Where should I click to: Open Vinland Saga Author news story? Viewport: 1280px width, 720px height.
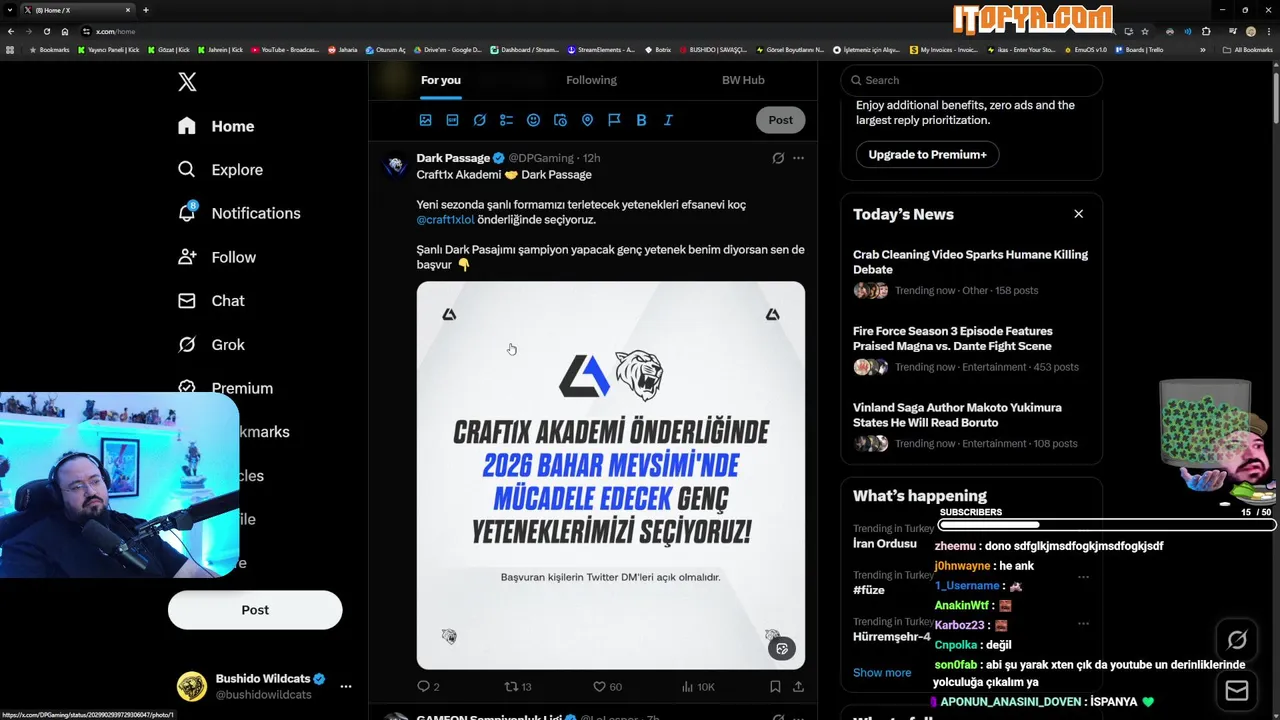971,425
